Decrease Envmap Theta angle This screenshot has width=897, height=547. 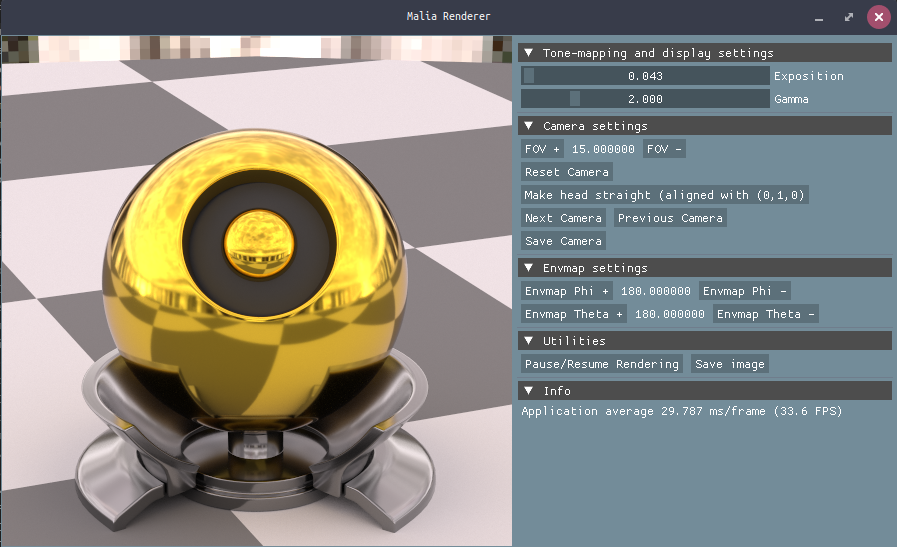pos(765,314)
